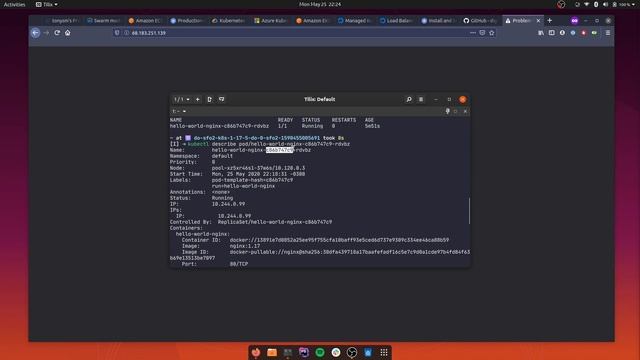The height and width of the screenshot is (360, 640).
Task: Switch to the GitHub tab
Action: click(x=480, y=20)
